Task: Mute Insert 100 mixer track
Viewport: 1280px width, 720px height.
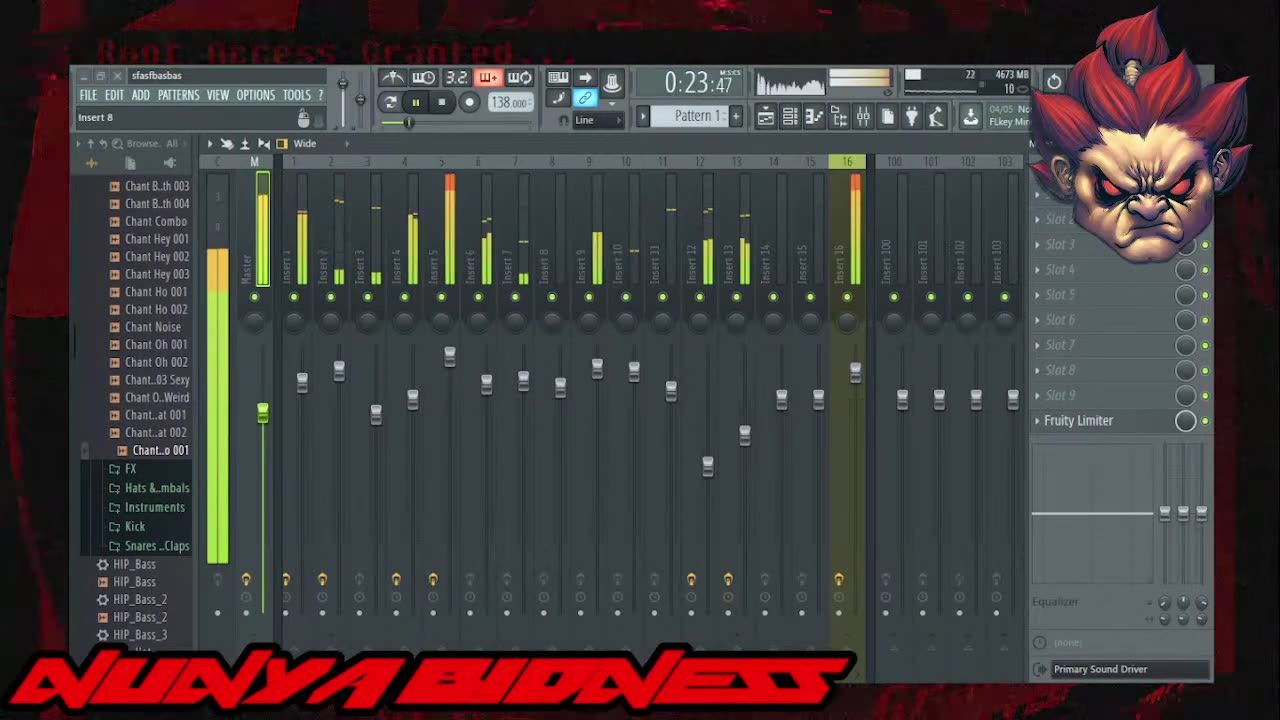Action: point(894,297)
